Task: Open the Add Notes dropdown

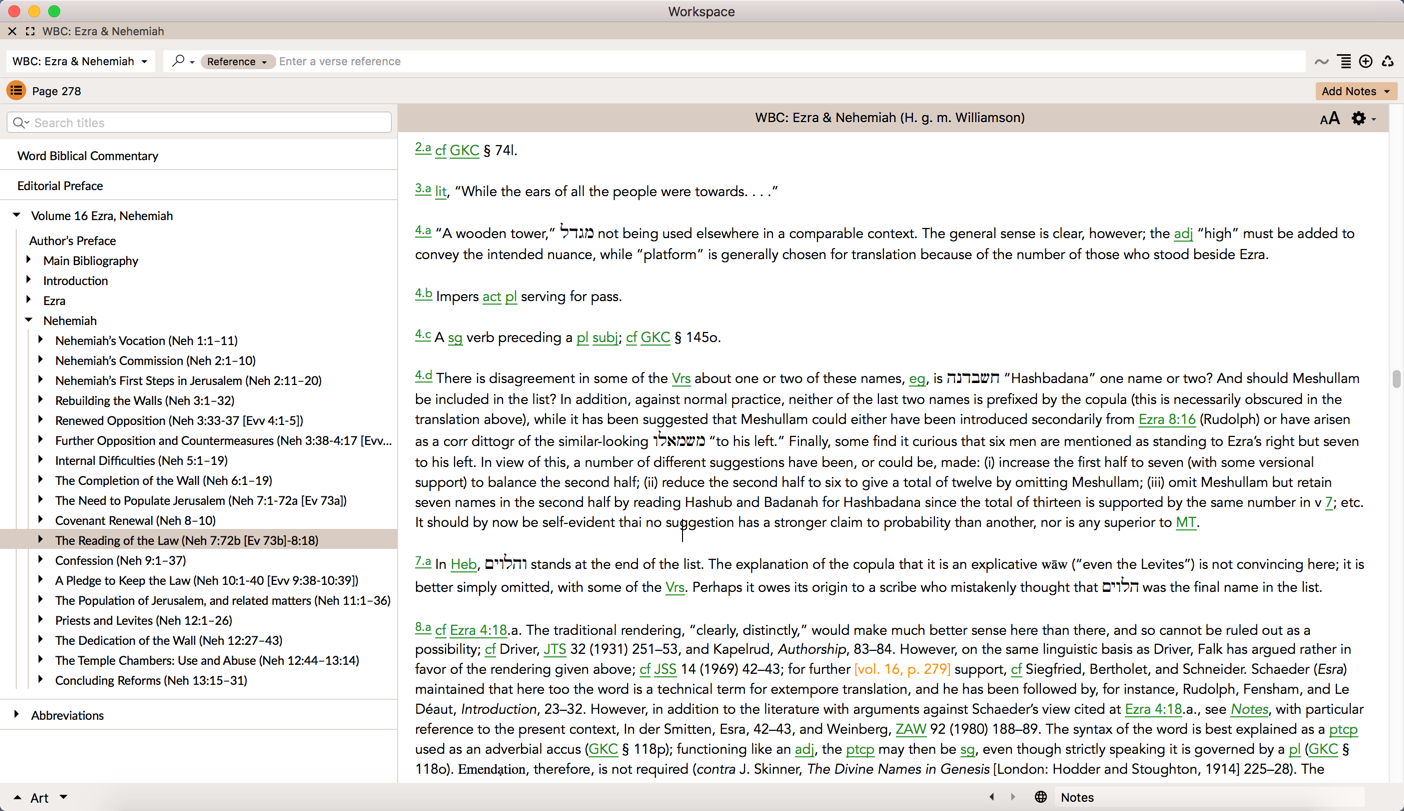Action: 1355,91
